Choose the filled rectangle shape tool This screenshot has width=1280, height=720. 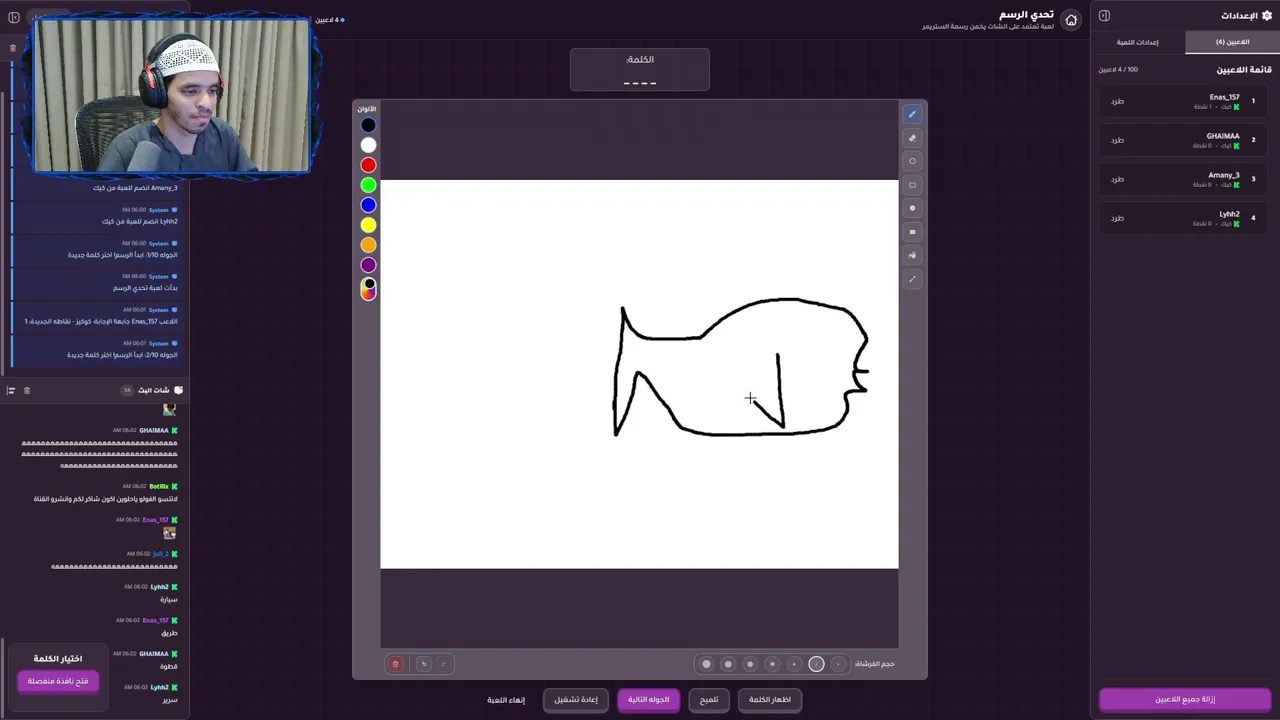tap(912, 232)
